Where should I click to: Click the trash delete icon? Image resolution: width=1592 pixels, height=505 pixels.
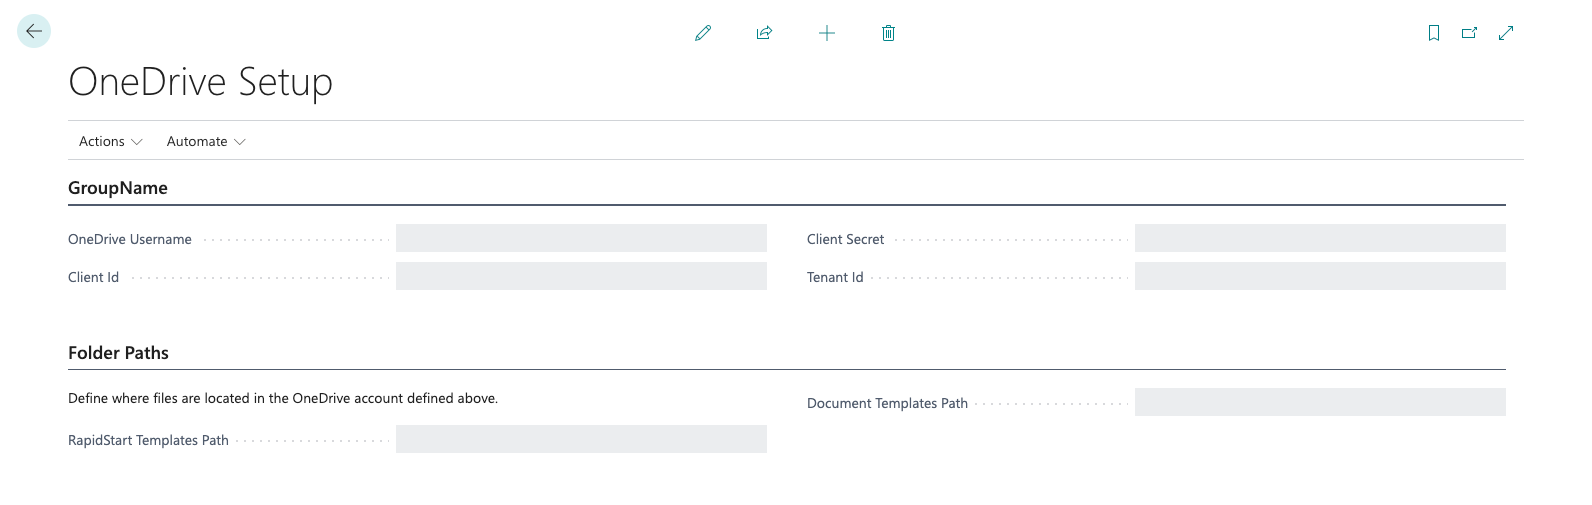[888, 33]
